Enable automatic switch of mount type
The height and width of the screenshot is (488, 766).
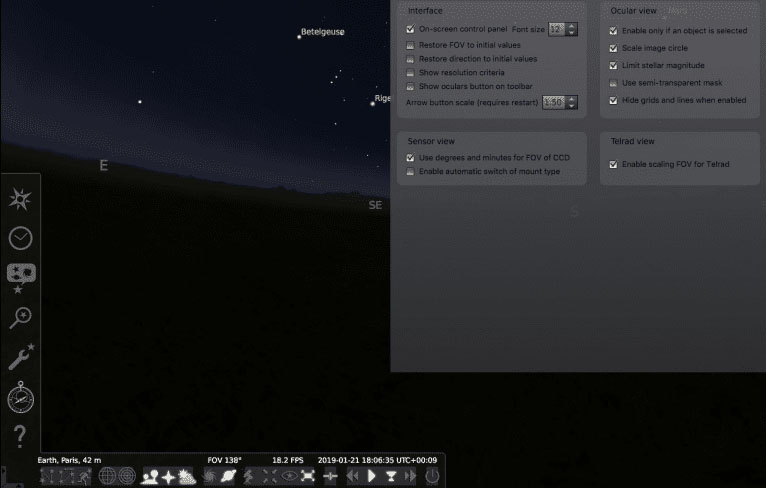[410, 172]
